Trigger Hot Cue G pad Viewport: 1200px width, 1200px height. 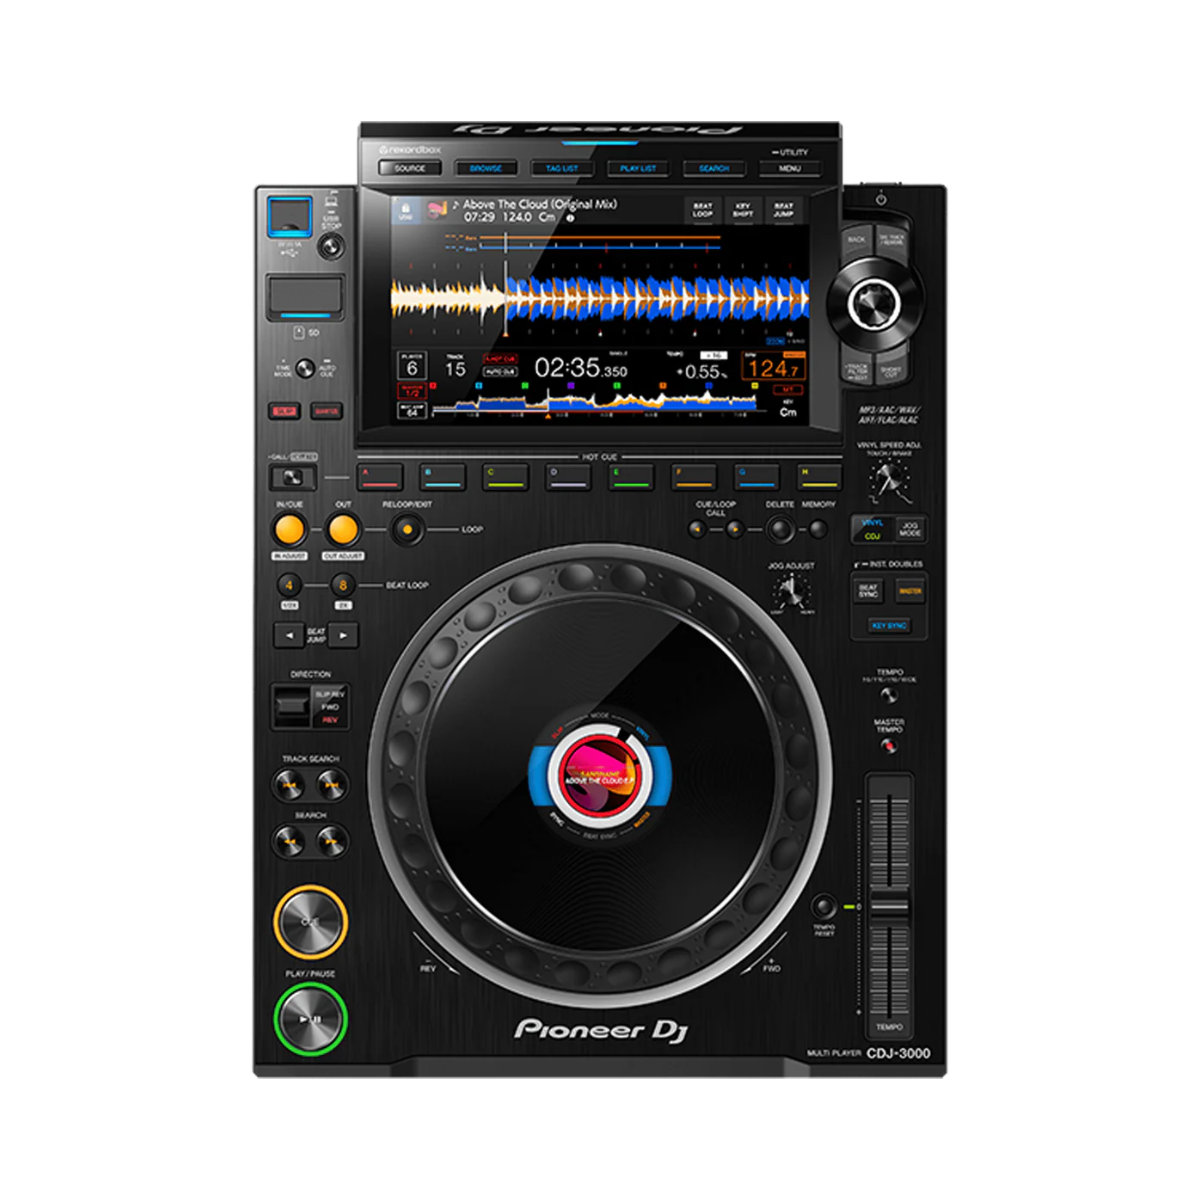[x=757, y=476]
